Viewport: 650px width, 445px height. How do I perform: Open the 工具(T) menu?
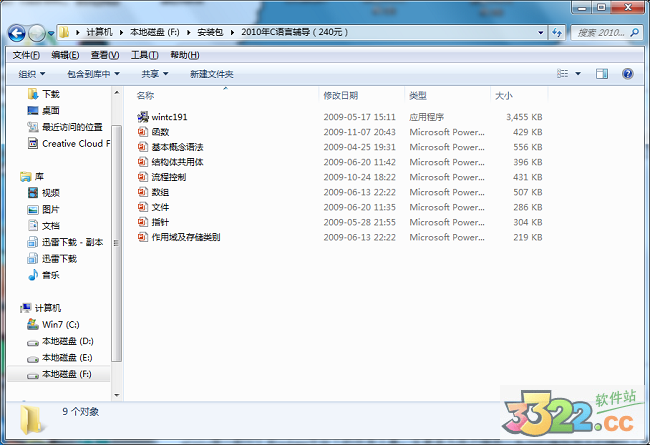[145, 55]
